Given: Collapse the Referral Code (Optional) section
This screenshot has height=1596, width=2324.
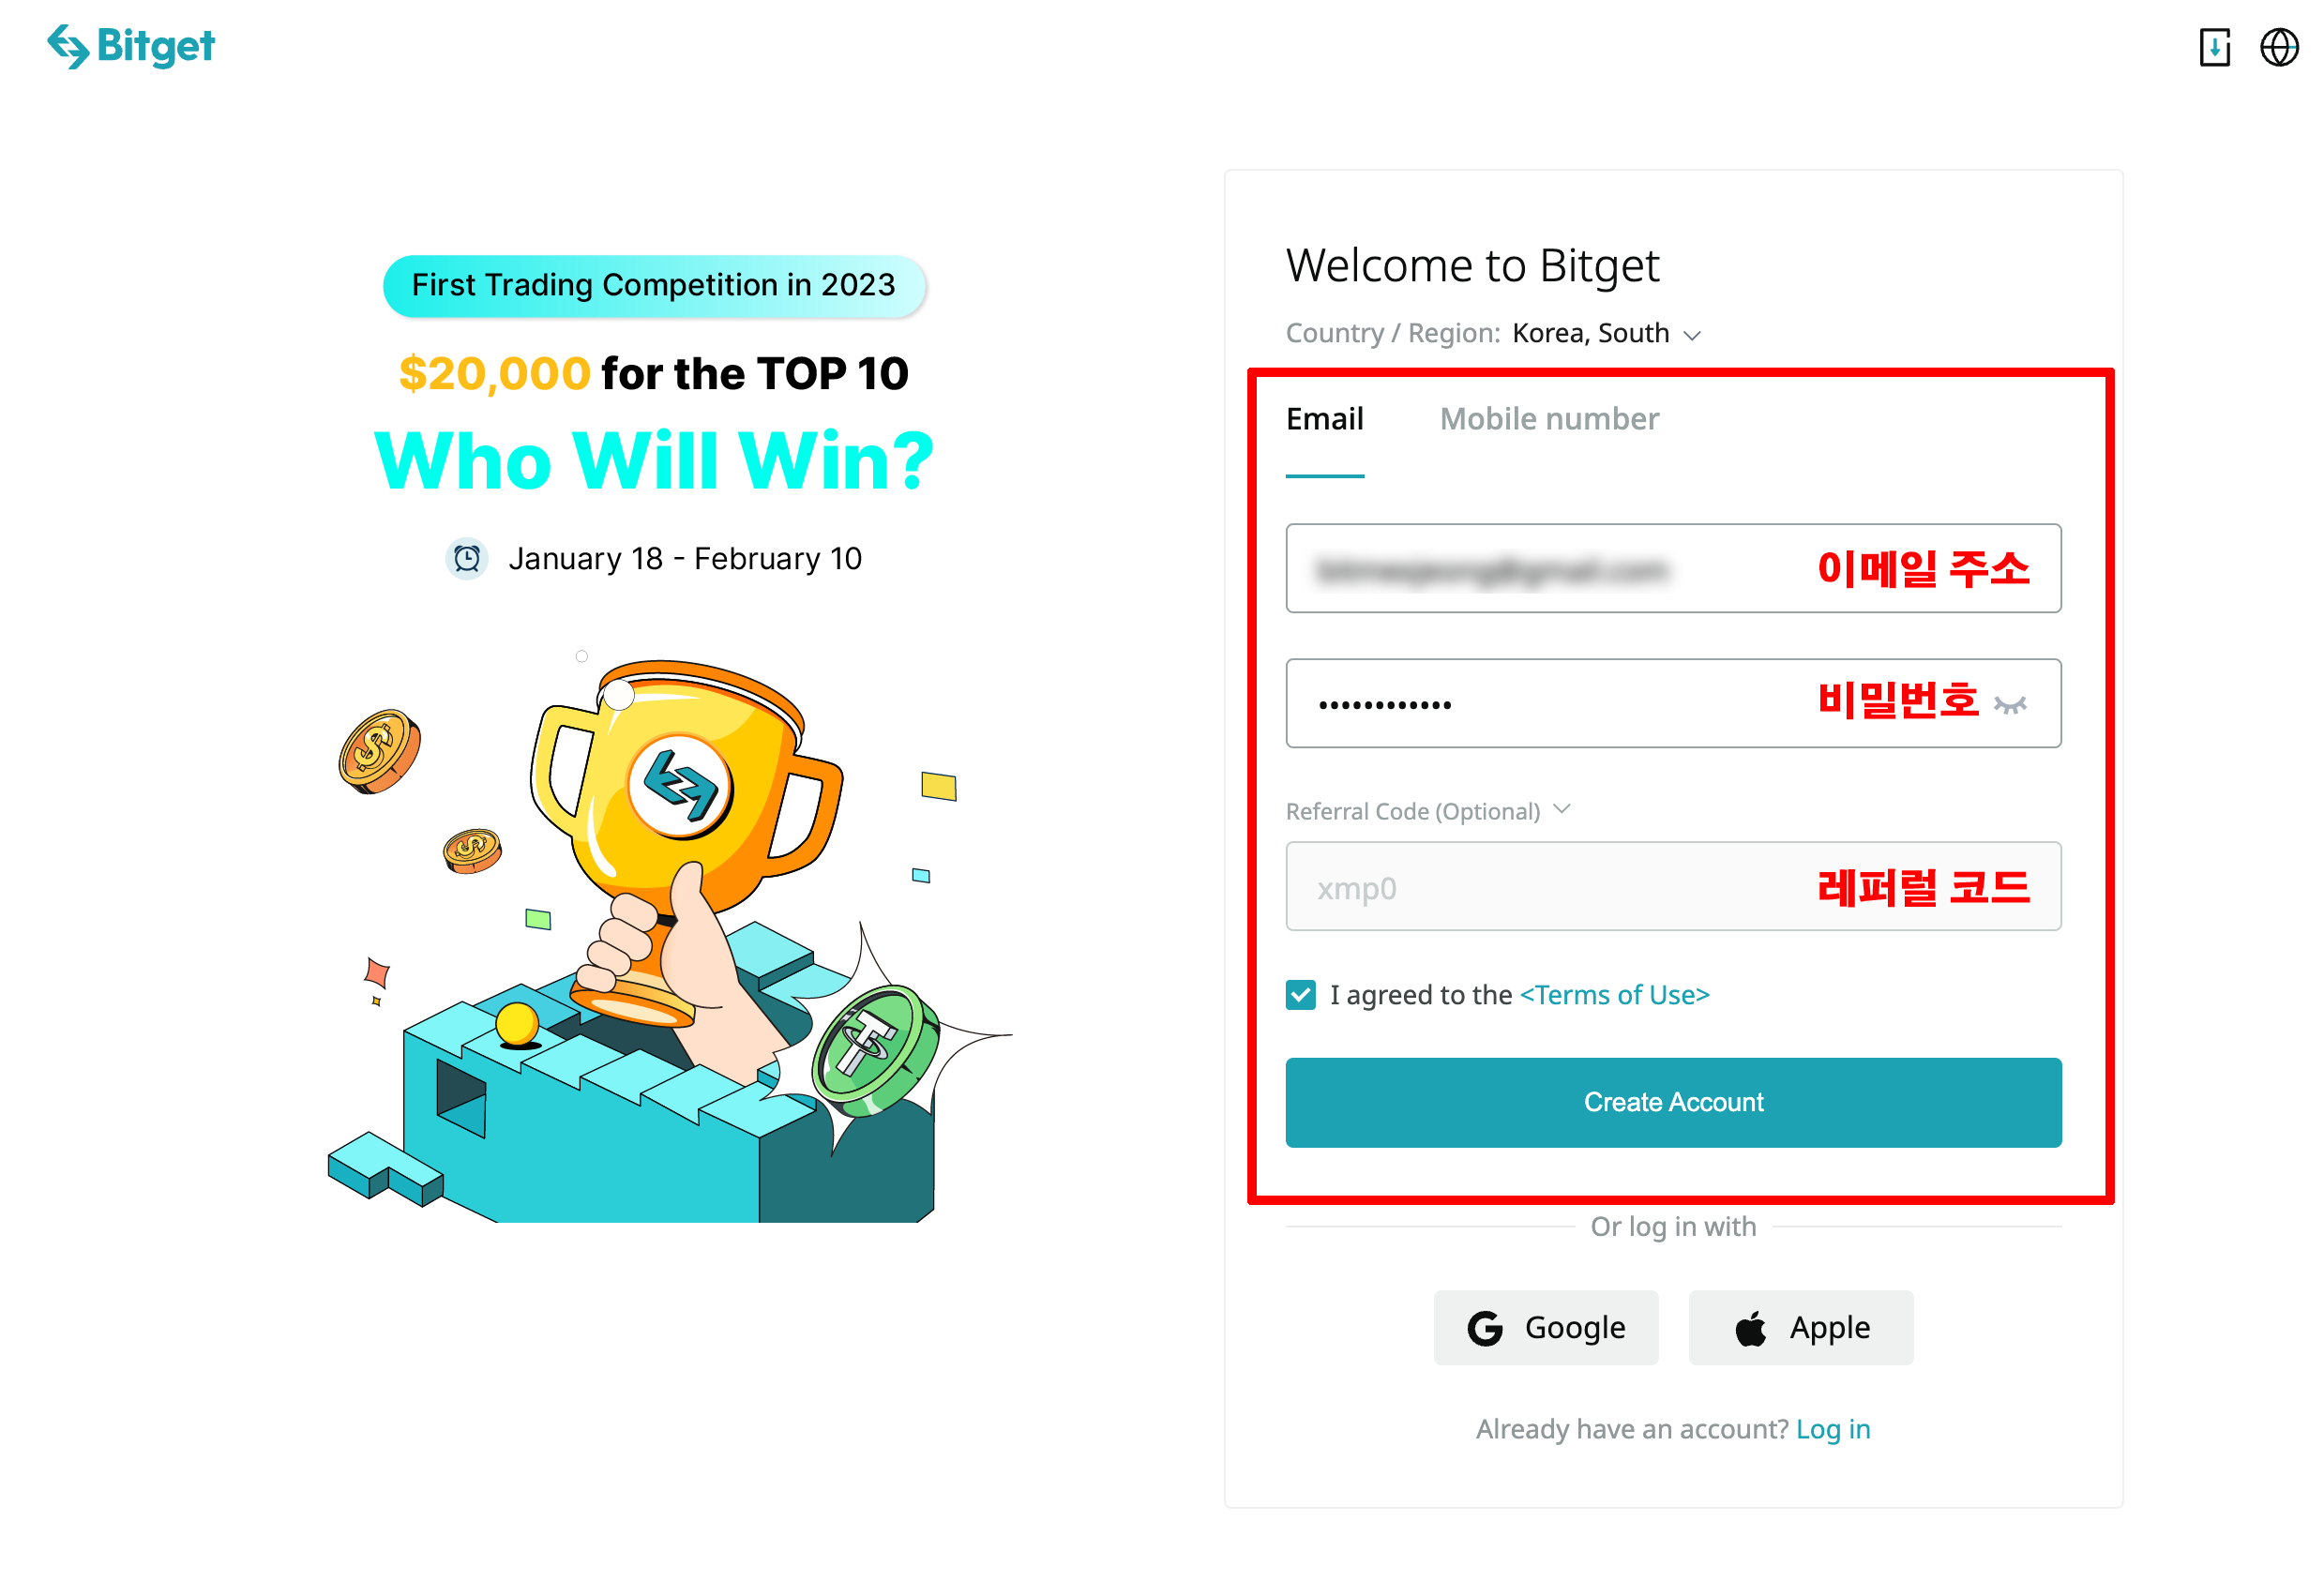Looking at the screenshot, I should point(1428,811).
